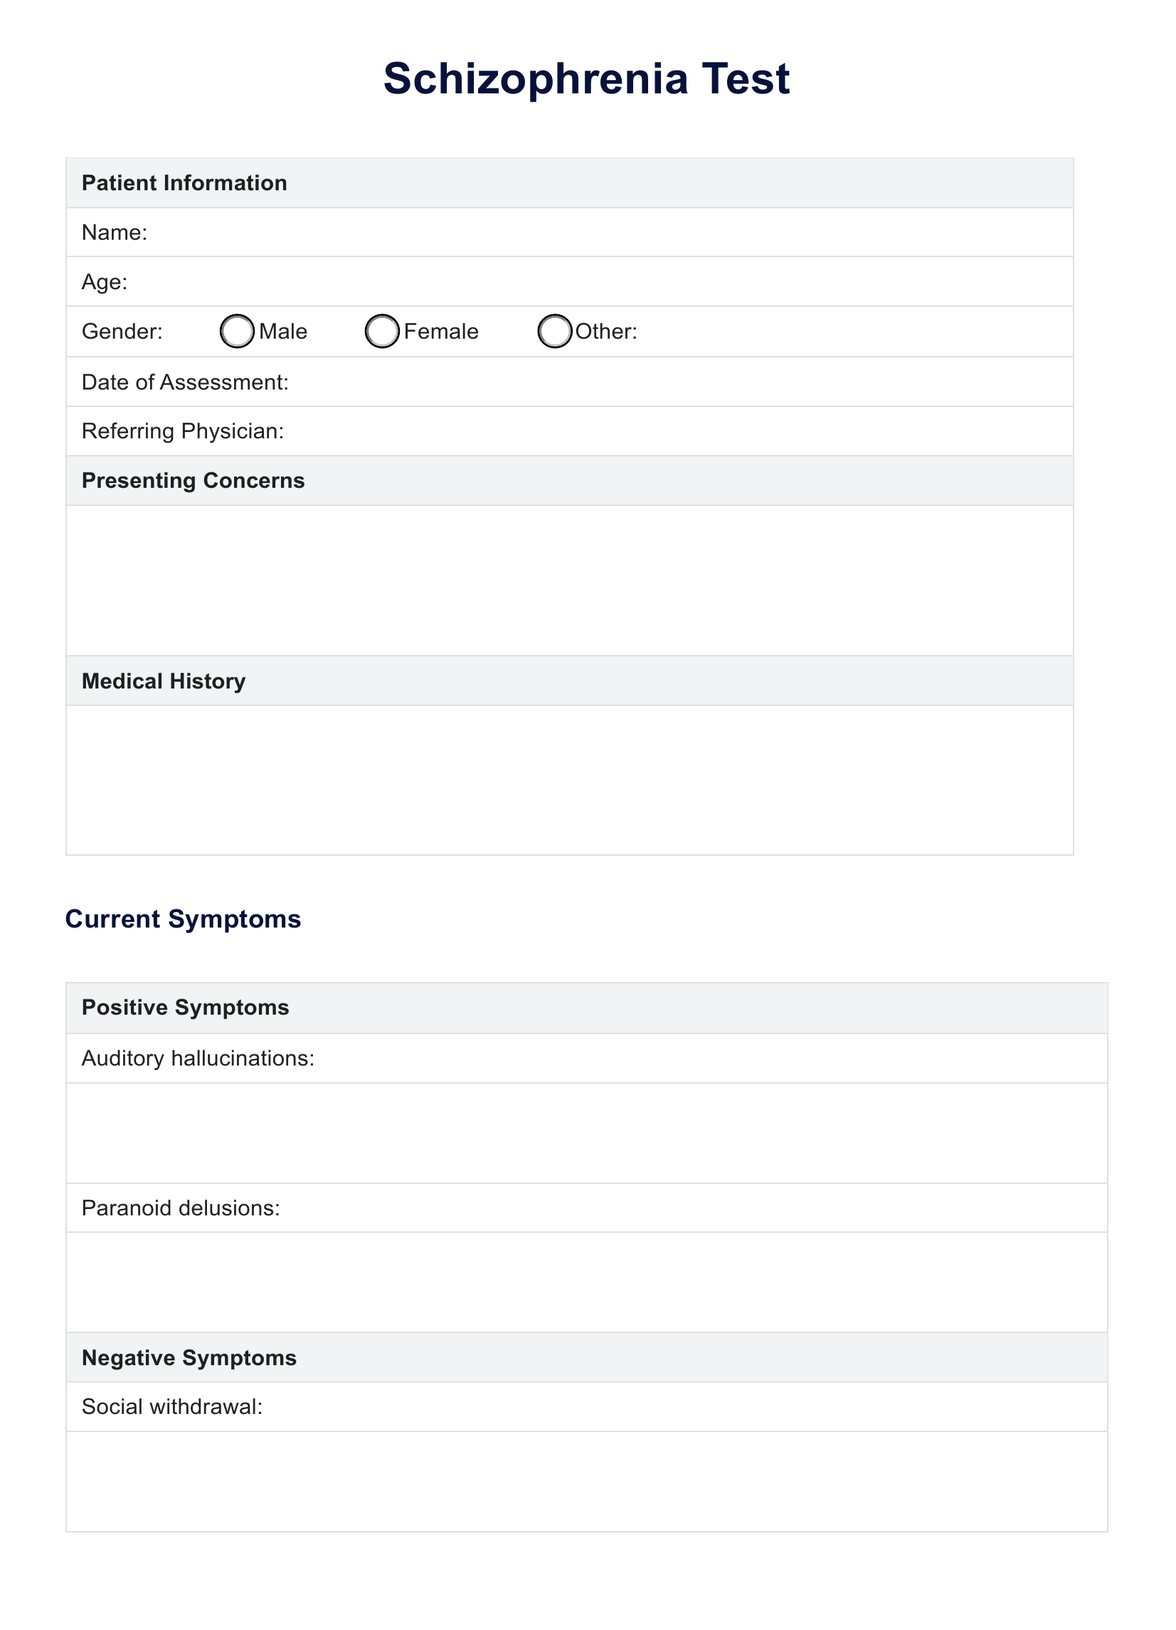Click the Date of Assessment field
Image resolution: width=1176 pixels, height=1630 pixels.
(x=678, y=382)
